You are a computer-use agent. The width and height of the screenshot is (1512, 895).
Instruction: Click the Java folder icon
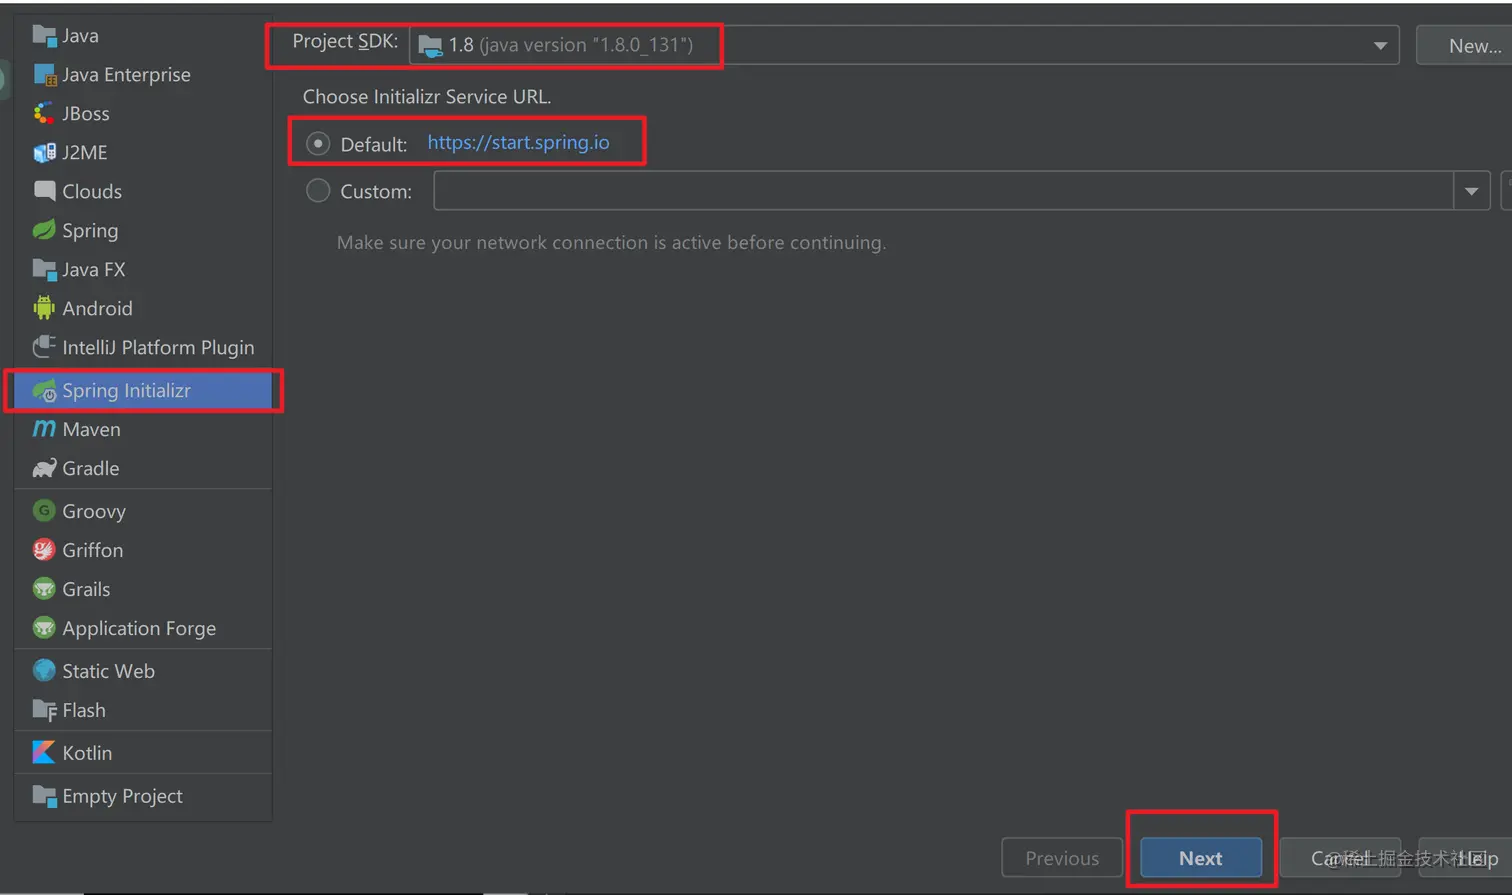(44, 36)
